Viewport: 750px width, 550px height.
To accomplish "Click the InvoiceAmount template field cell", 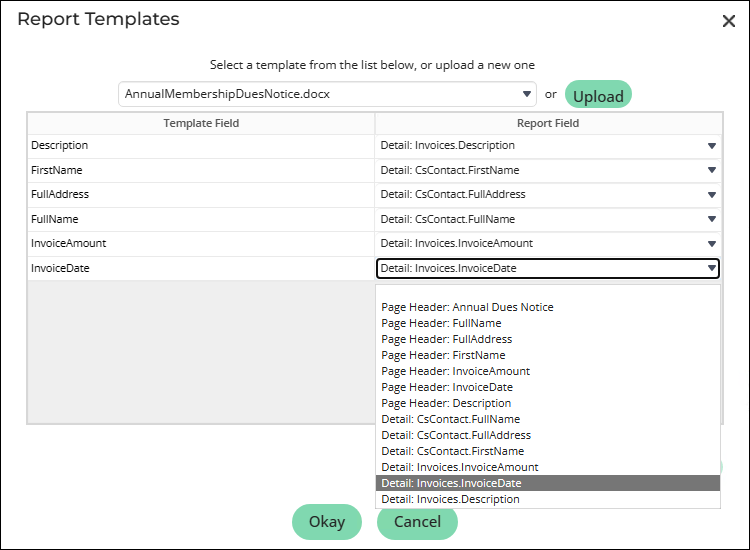I will (201, 243).
